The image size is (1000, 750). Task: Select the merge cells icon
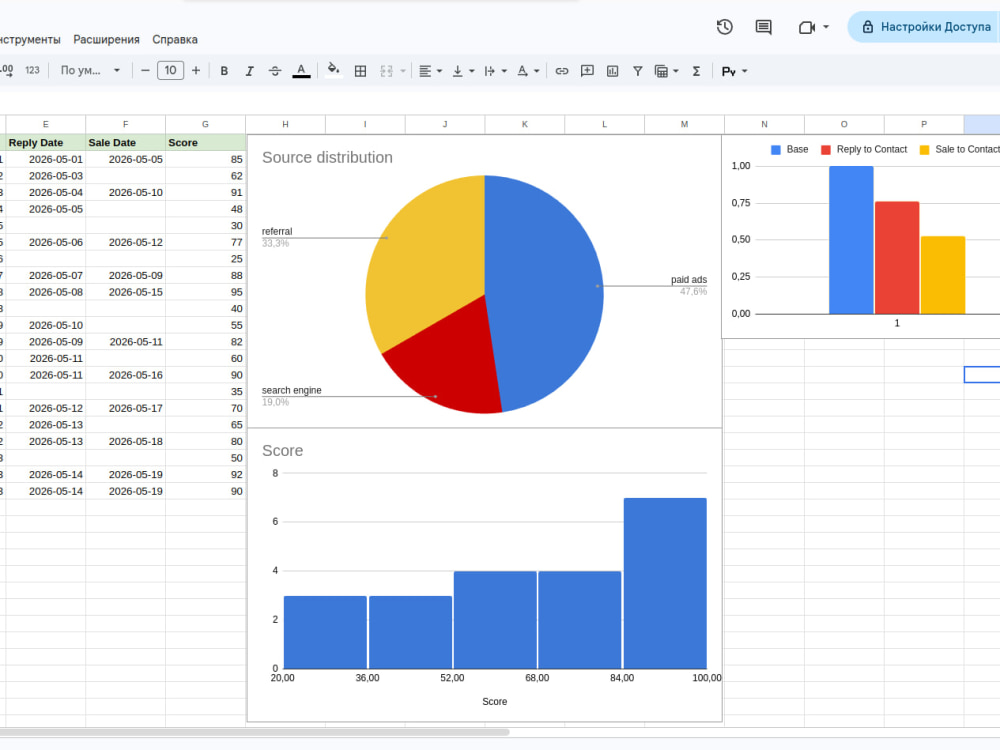point(386,71)
